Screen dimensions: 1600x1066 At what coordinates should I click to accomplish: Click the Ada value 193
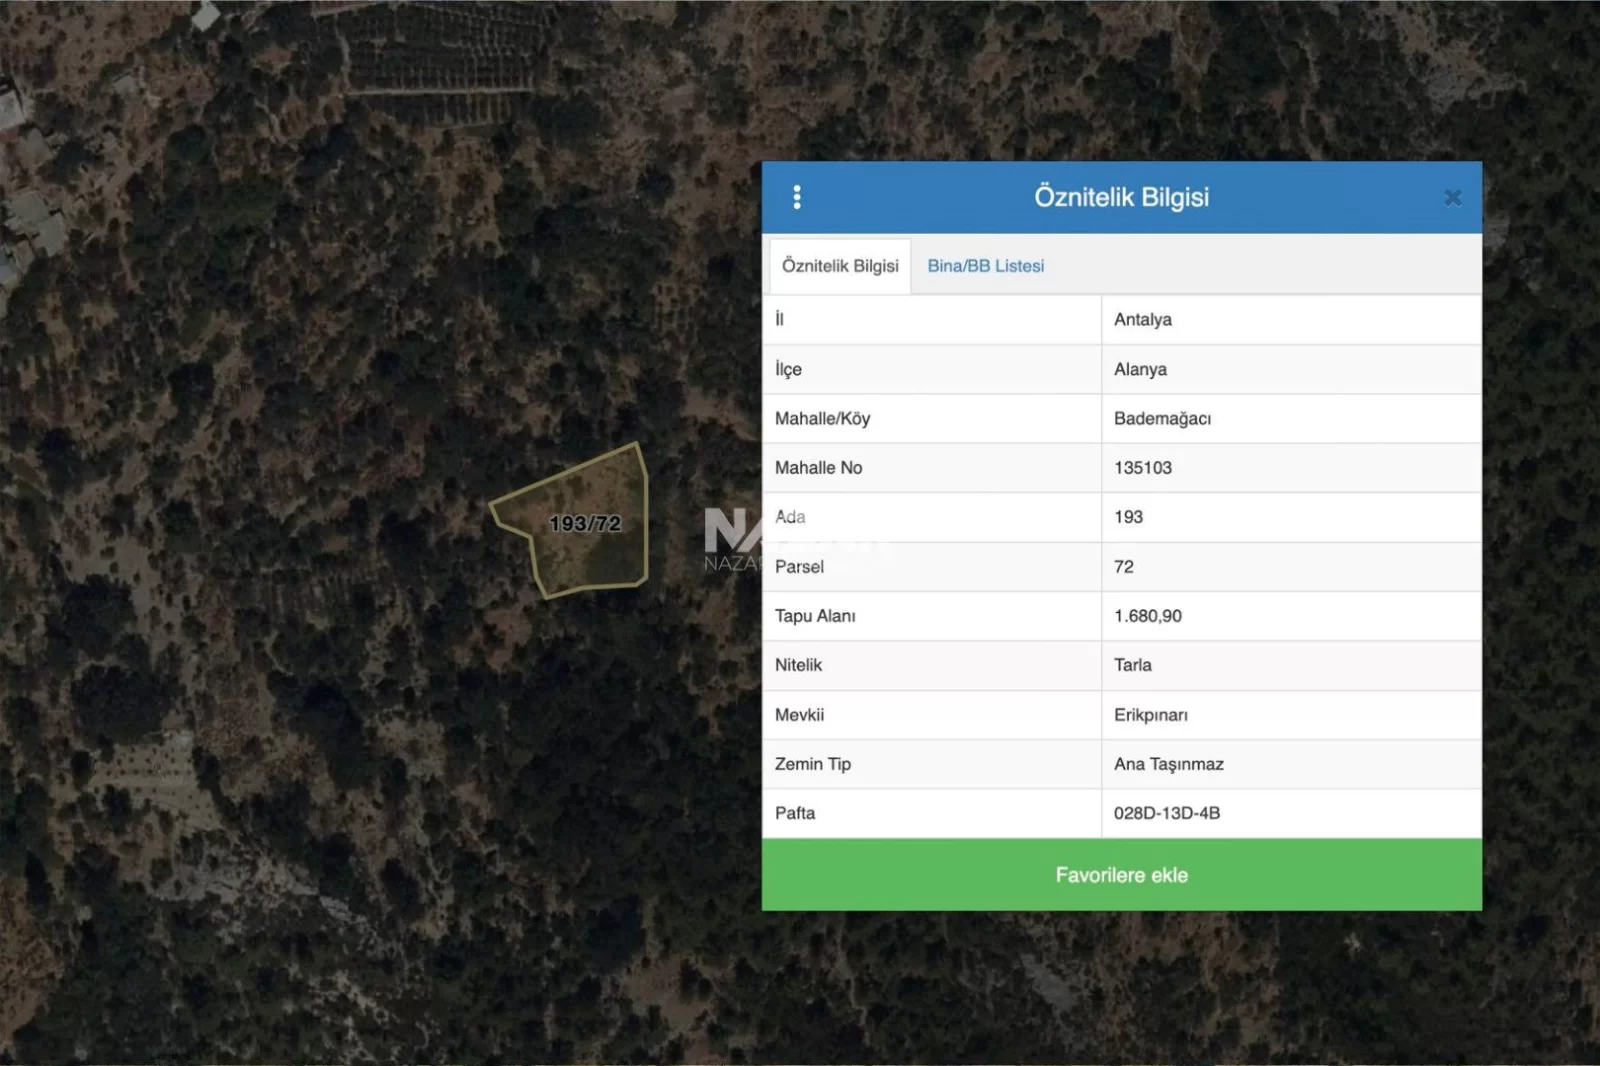[1128, 517]
